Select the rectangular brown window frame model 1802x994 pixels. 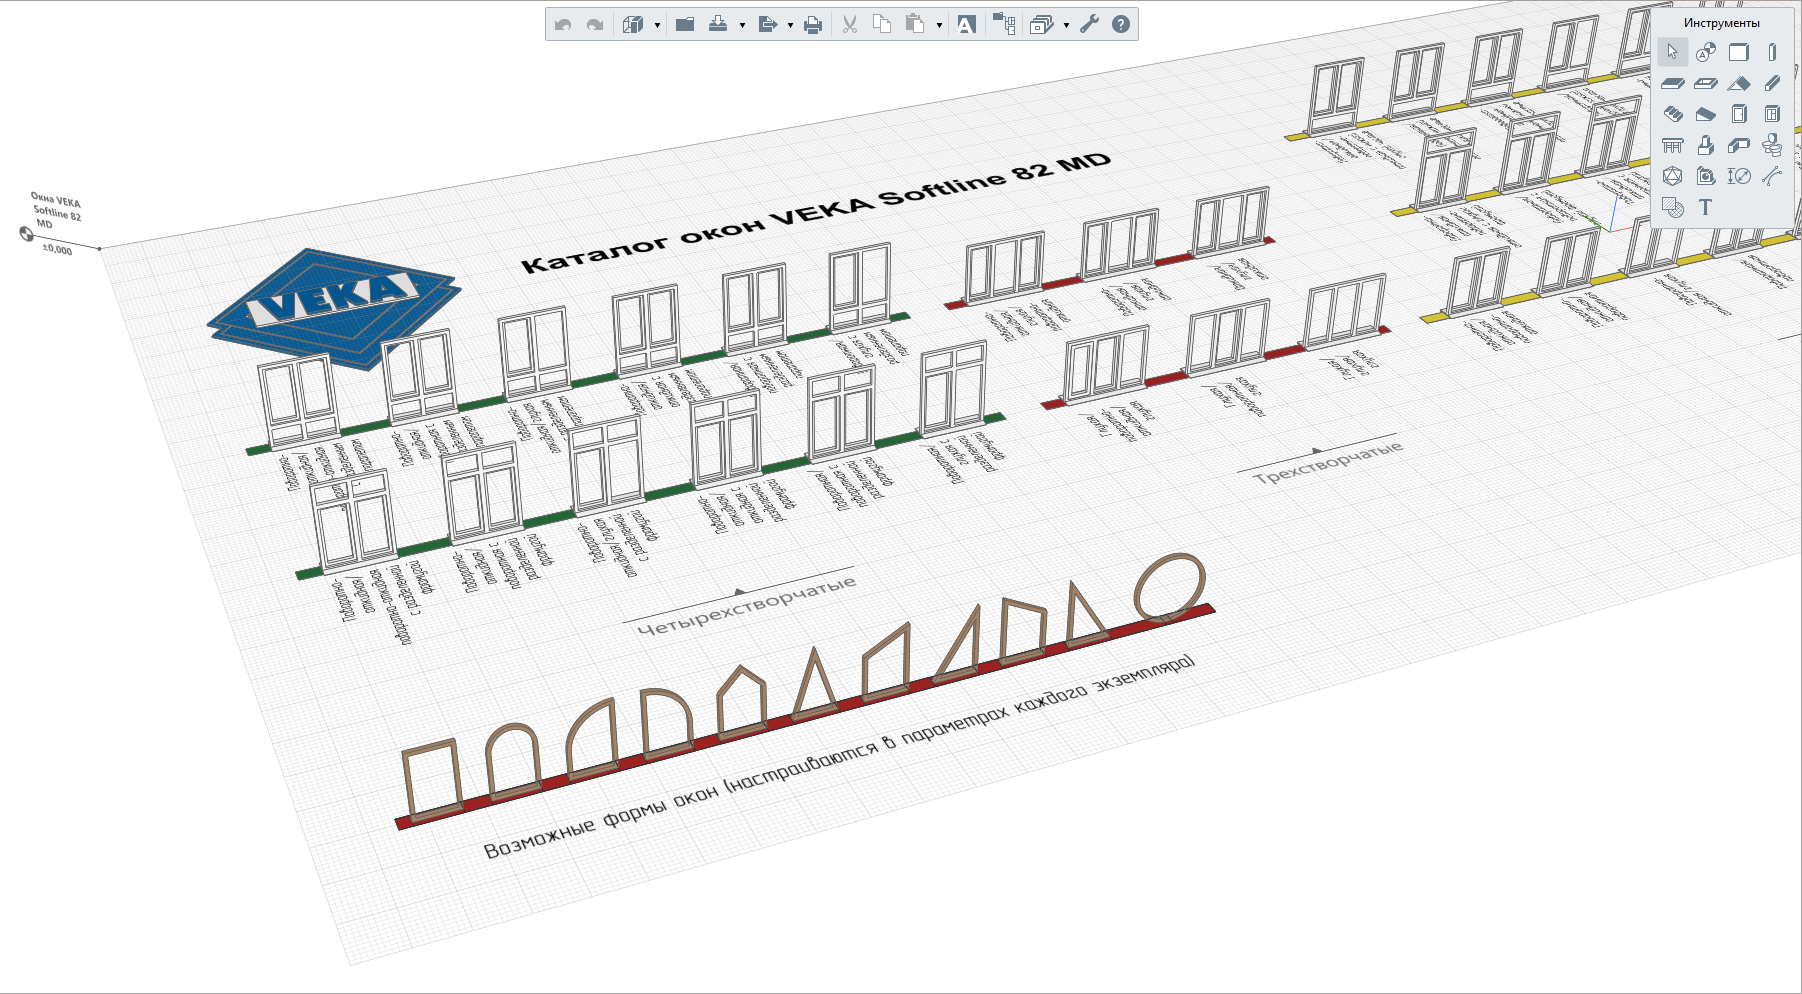[x=432, y=780]
